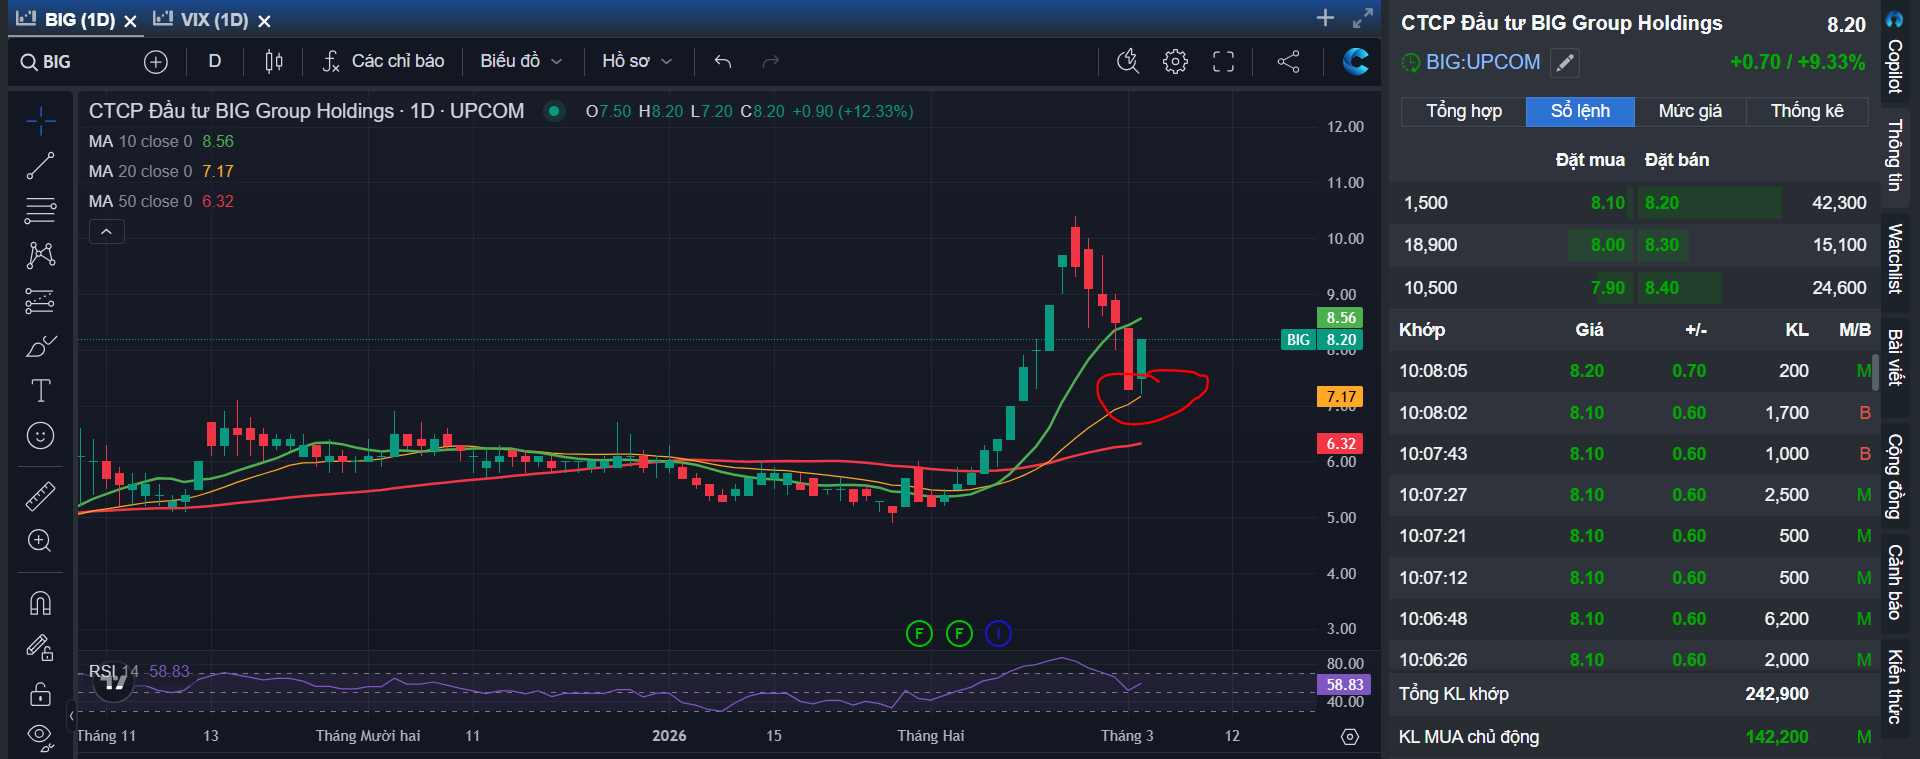Click the blue C logo icon

pos(1356,62)
